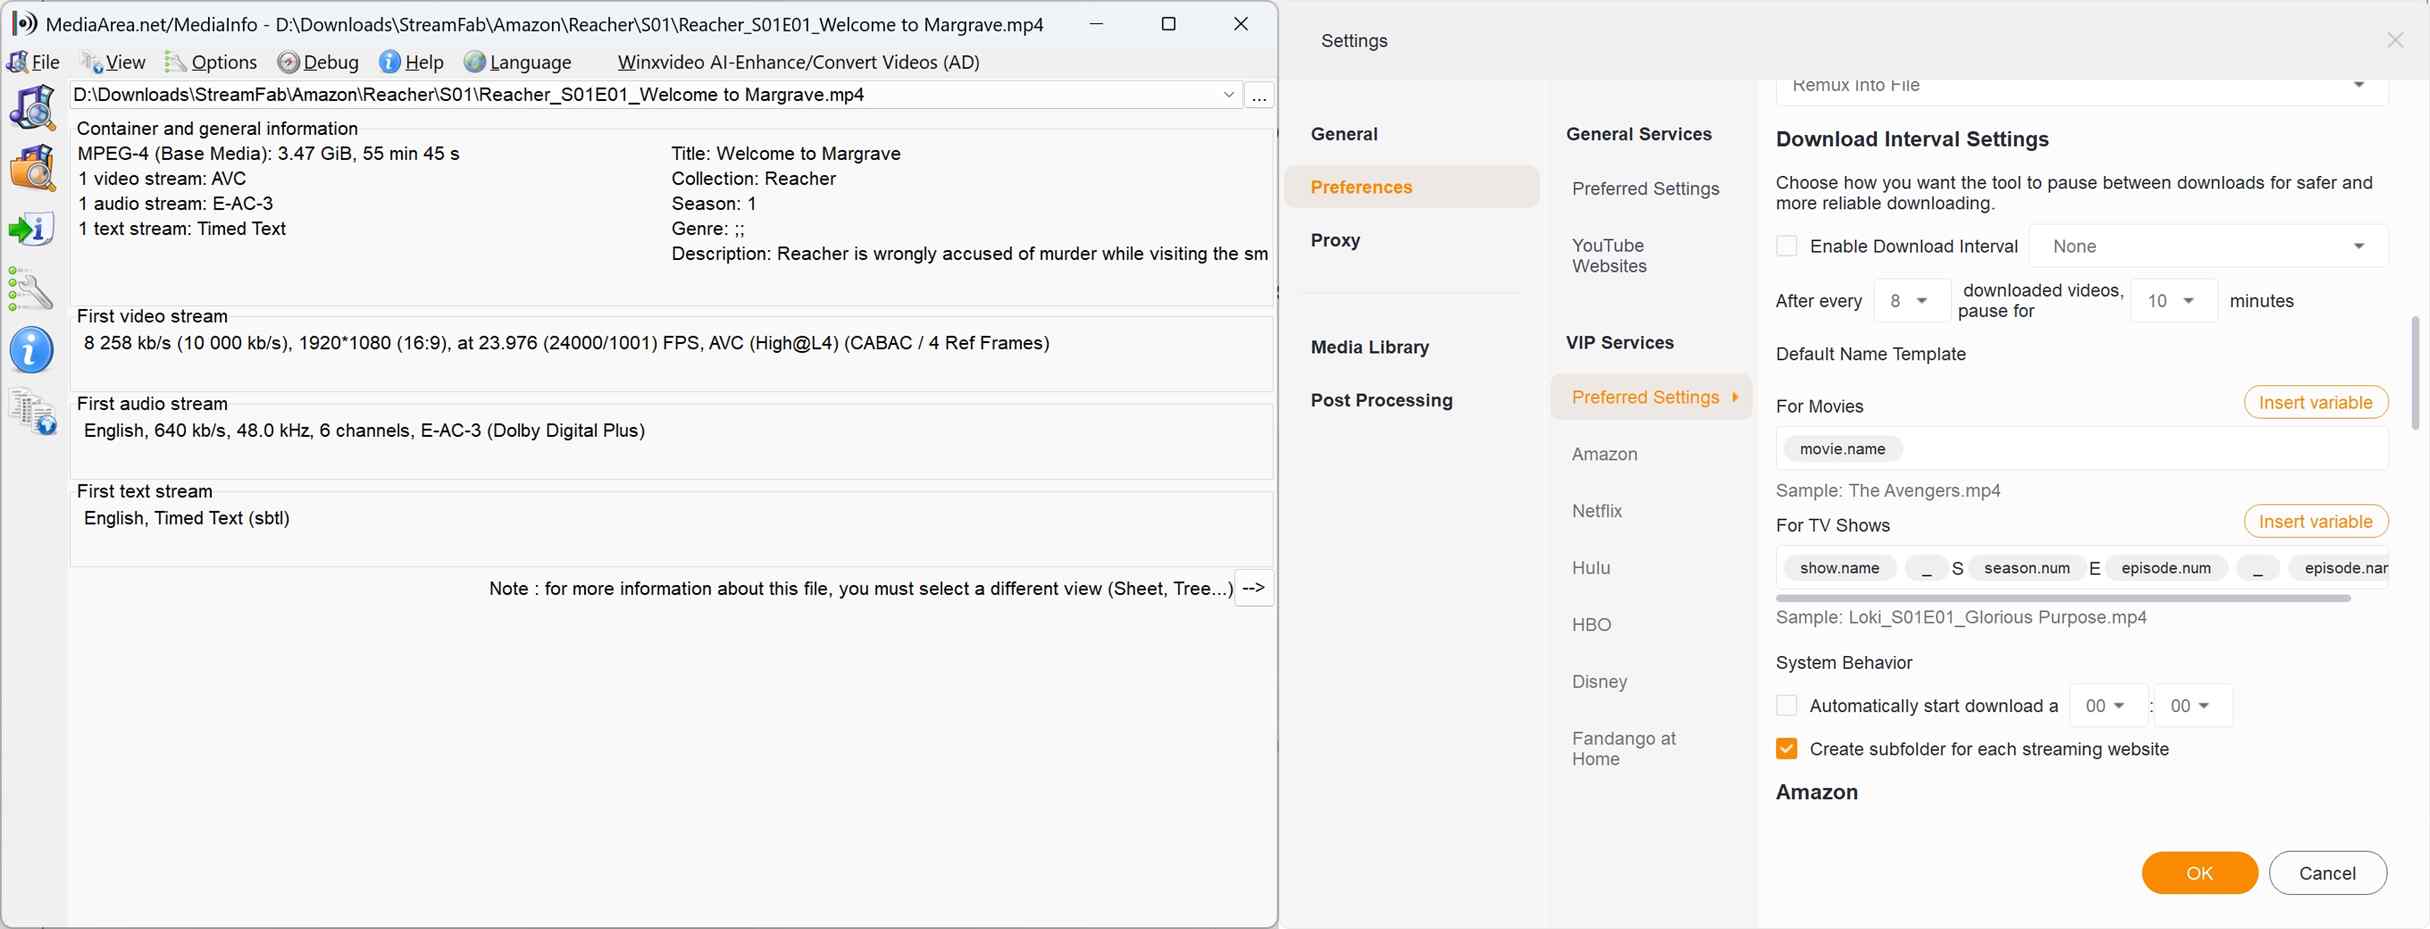This screenshot has height=929, width=2430.
Task: Enable Automatically start download at time
Action: click(x=1787, y=705)
